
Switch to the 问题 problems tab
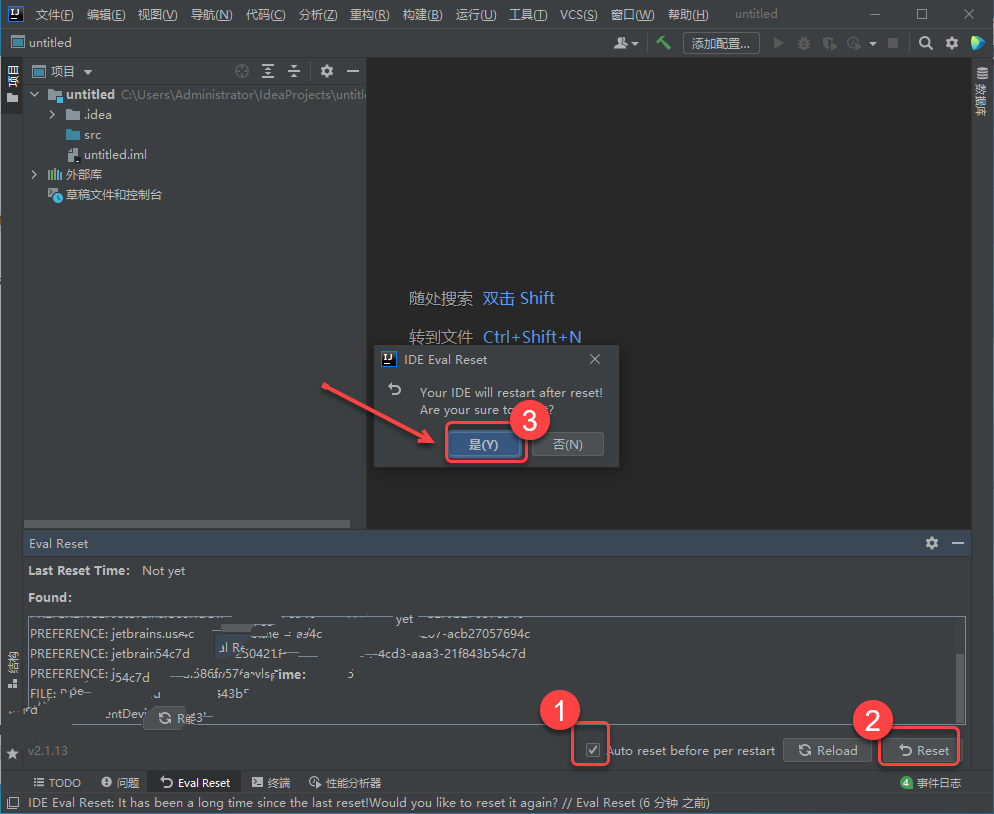120,782
